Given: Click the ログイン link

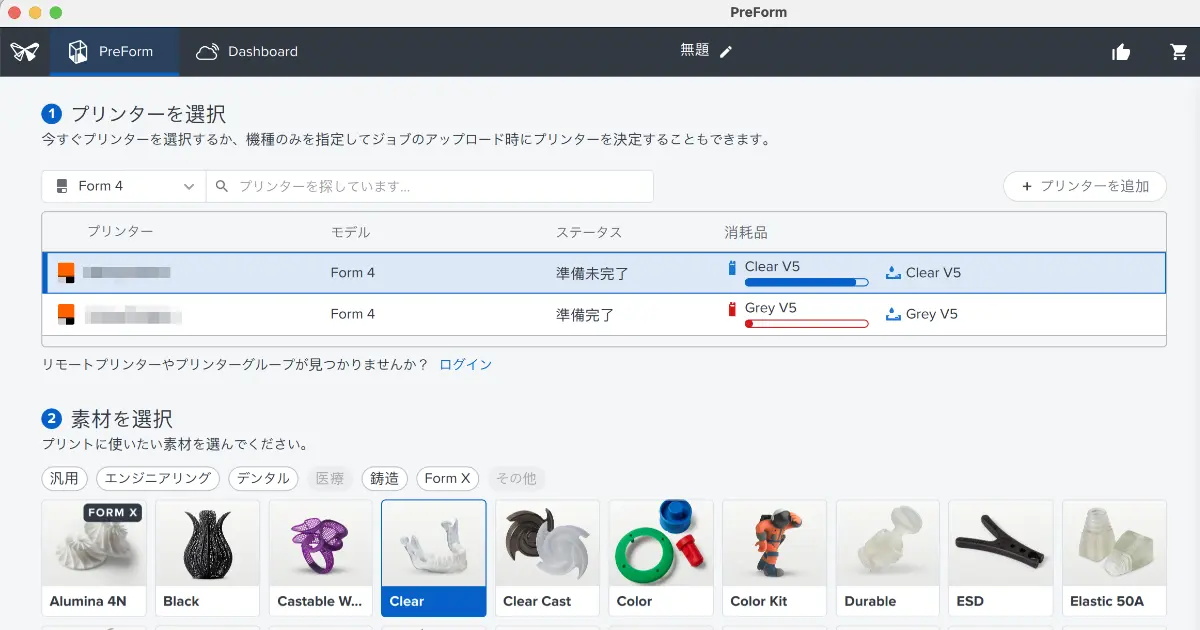Looking at the screenshot, I should [x=466, y=364].
